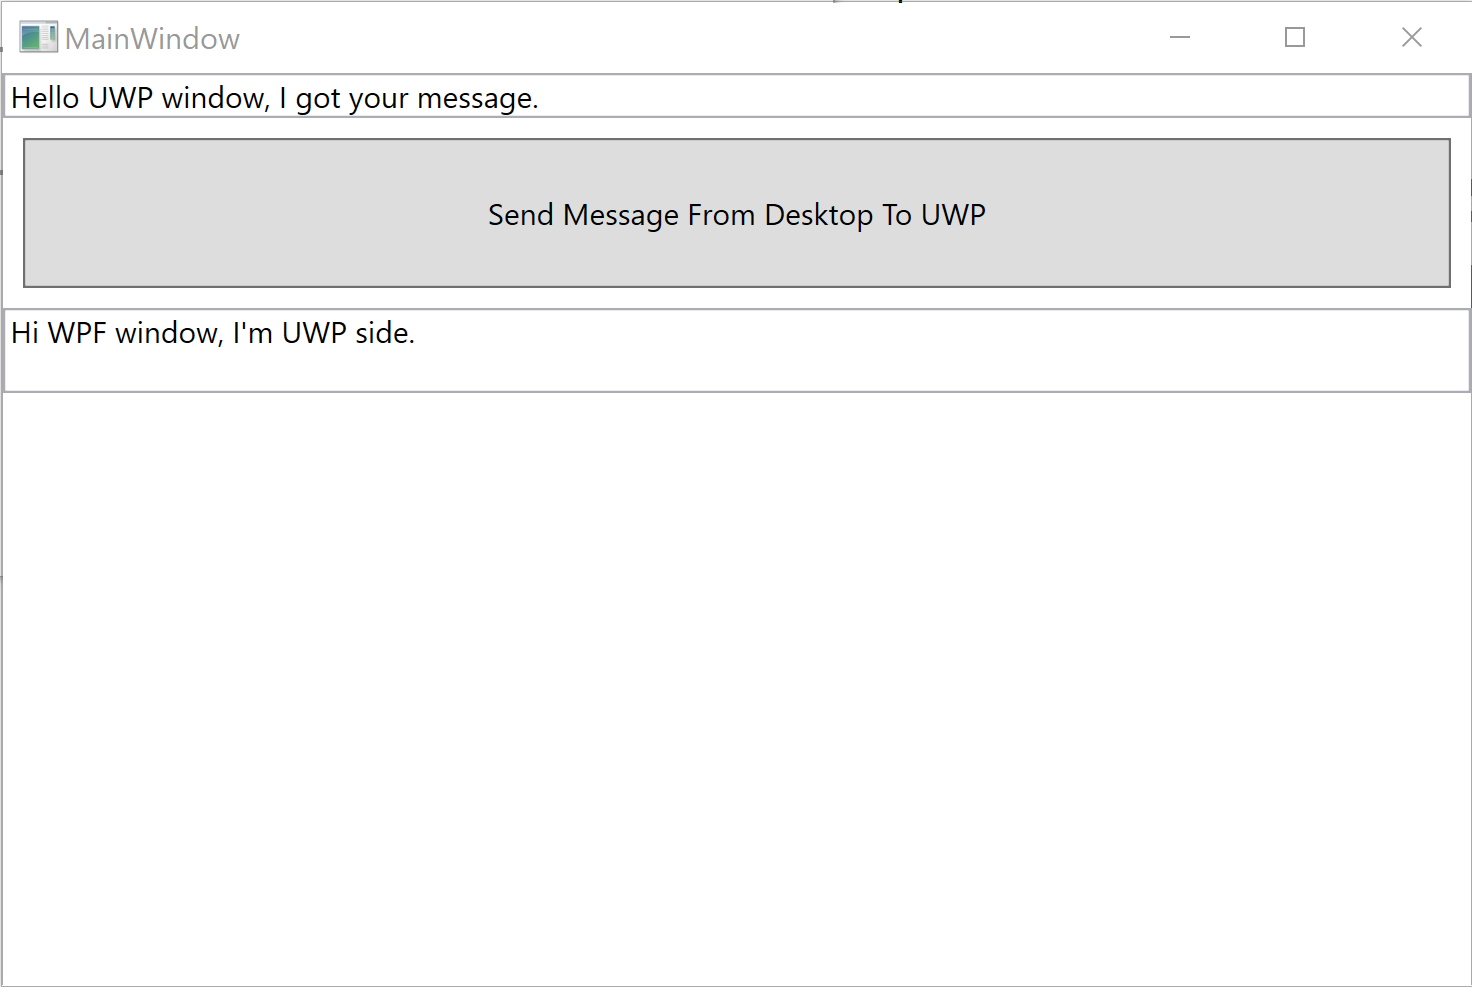Screen dimensions: 1472x987
Task: Close the MainWindow window
Action: (x=1411, y=38)
